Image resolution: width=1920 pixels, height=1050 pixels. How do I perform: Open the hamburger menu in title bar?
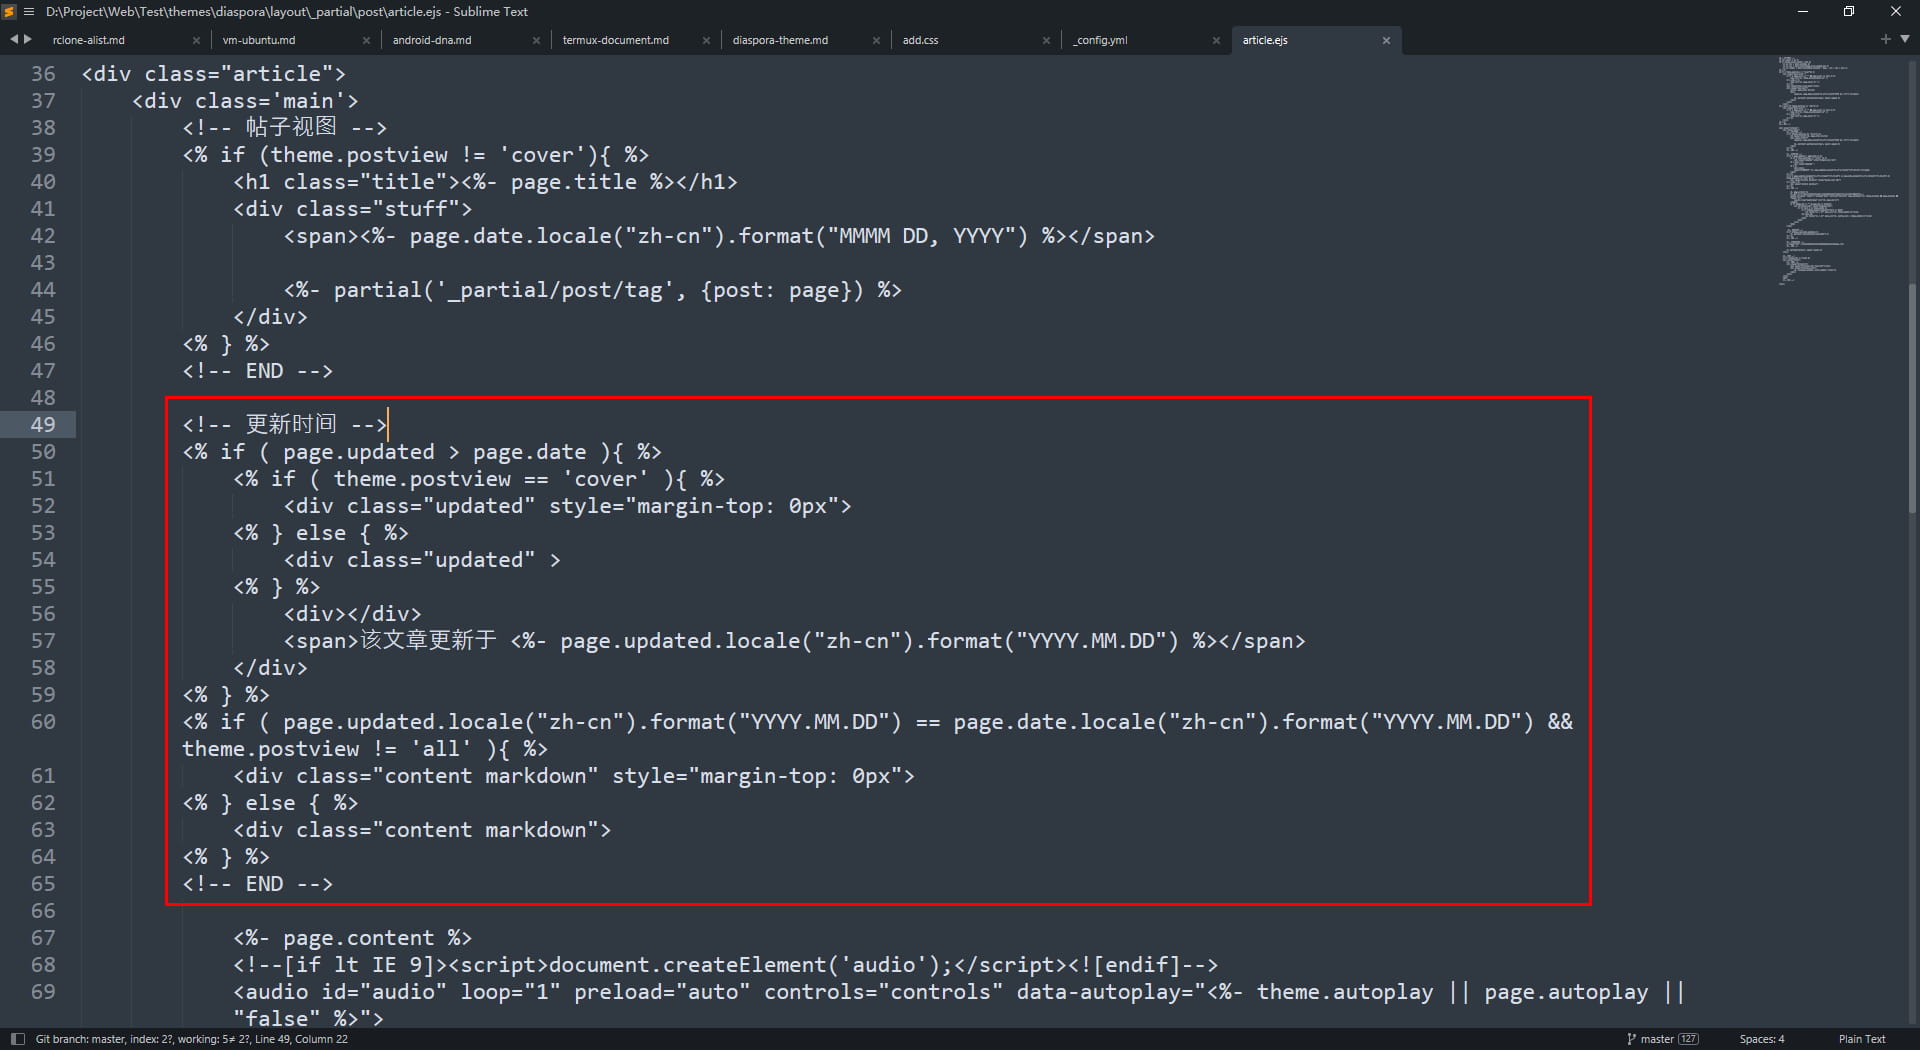[29, 12]
